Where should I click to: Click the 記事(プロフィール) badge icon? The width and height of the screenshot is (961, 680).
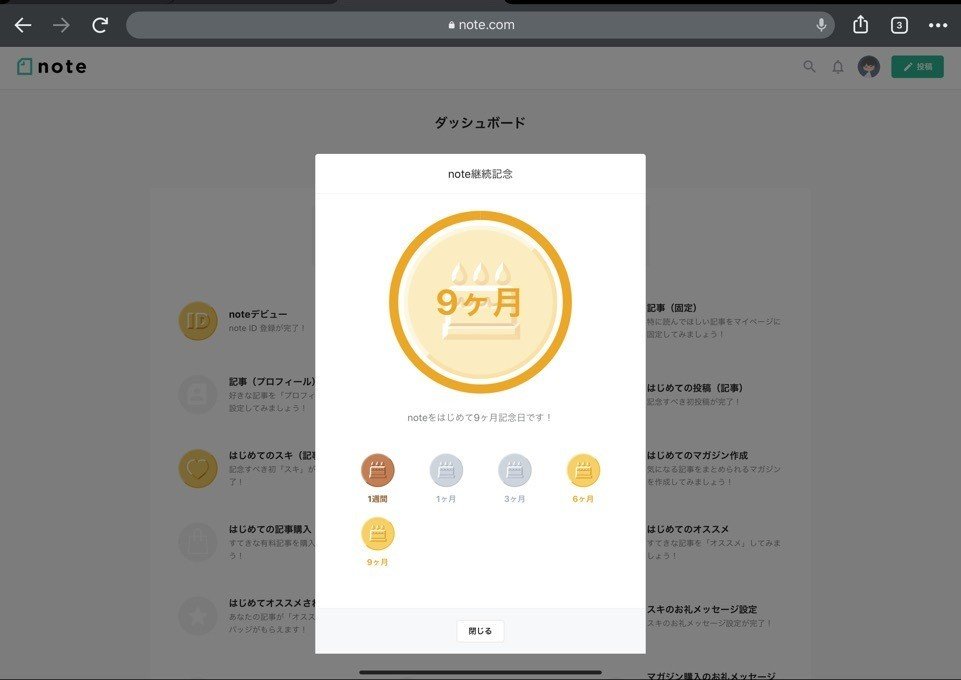click(198, 395)
